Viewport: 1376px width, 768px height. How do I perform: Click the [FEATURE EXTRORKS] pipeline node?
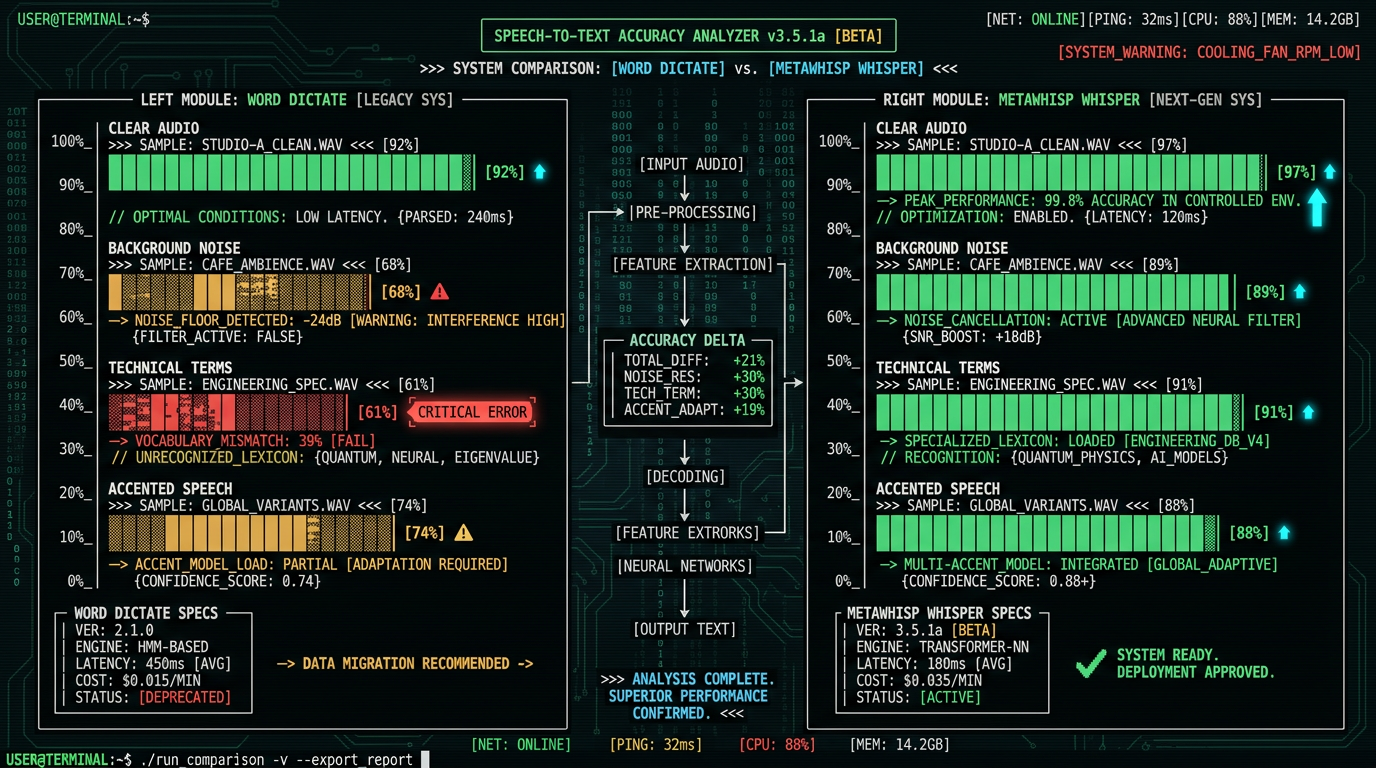point(688,533)
